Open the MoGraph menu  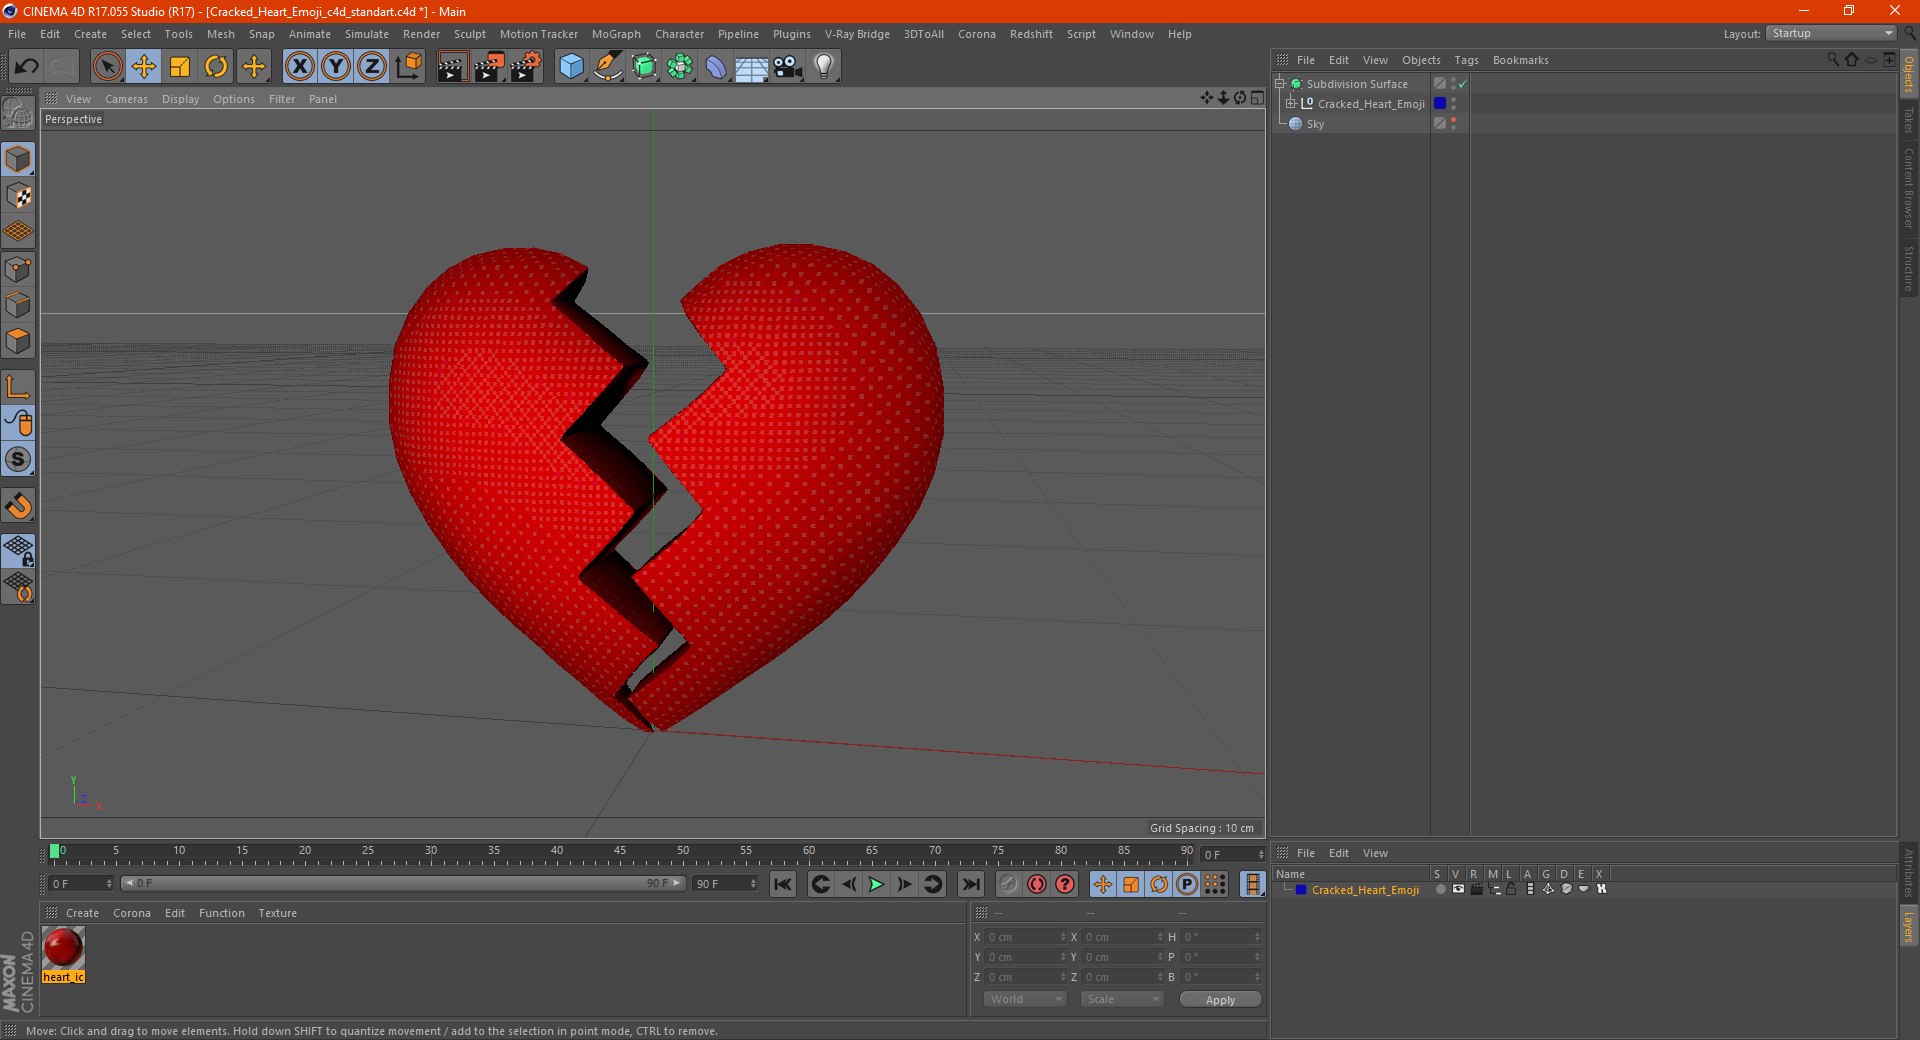pyautogui.click(x=616, y=34)
